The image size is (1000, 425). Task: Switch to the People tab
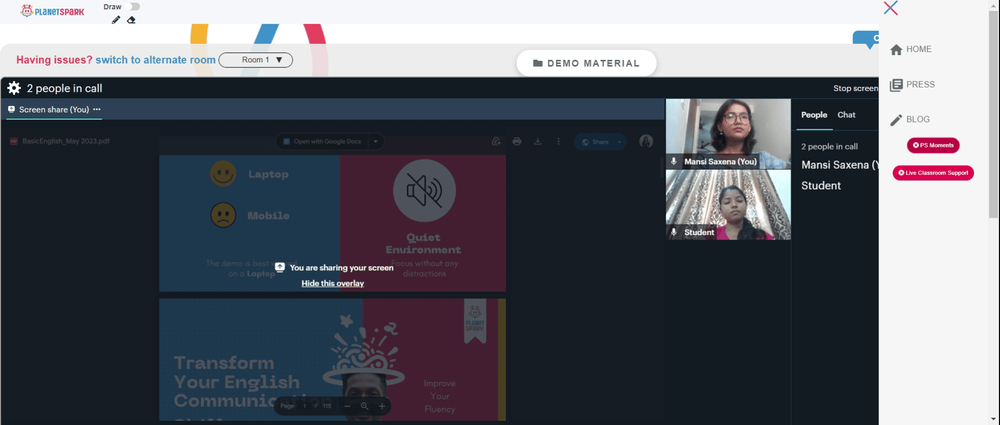coord(814,115)
